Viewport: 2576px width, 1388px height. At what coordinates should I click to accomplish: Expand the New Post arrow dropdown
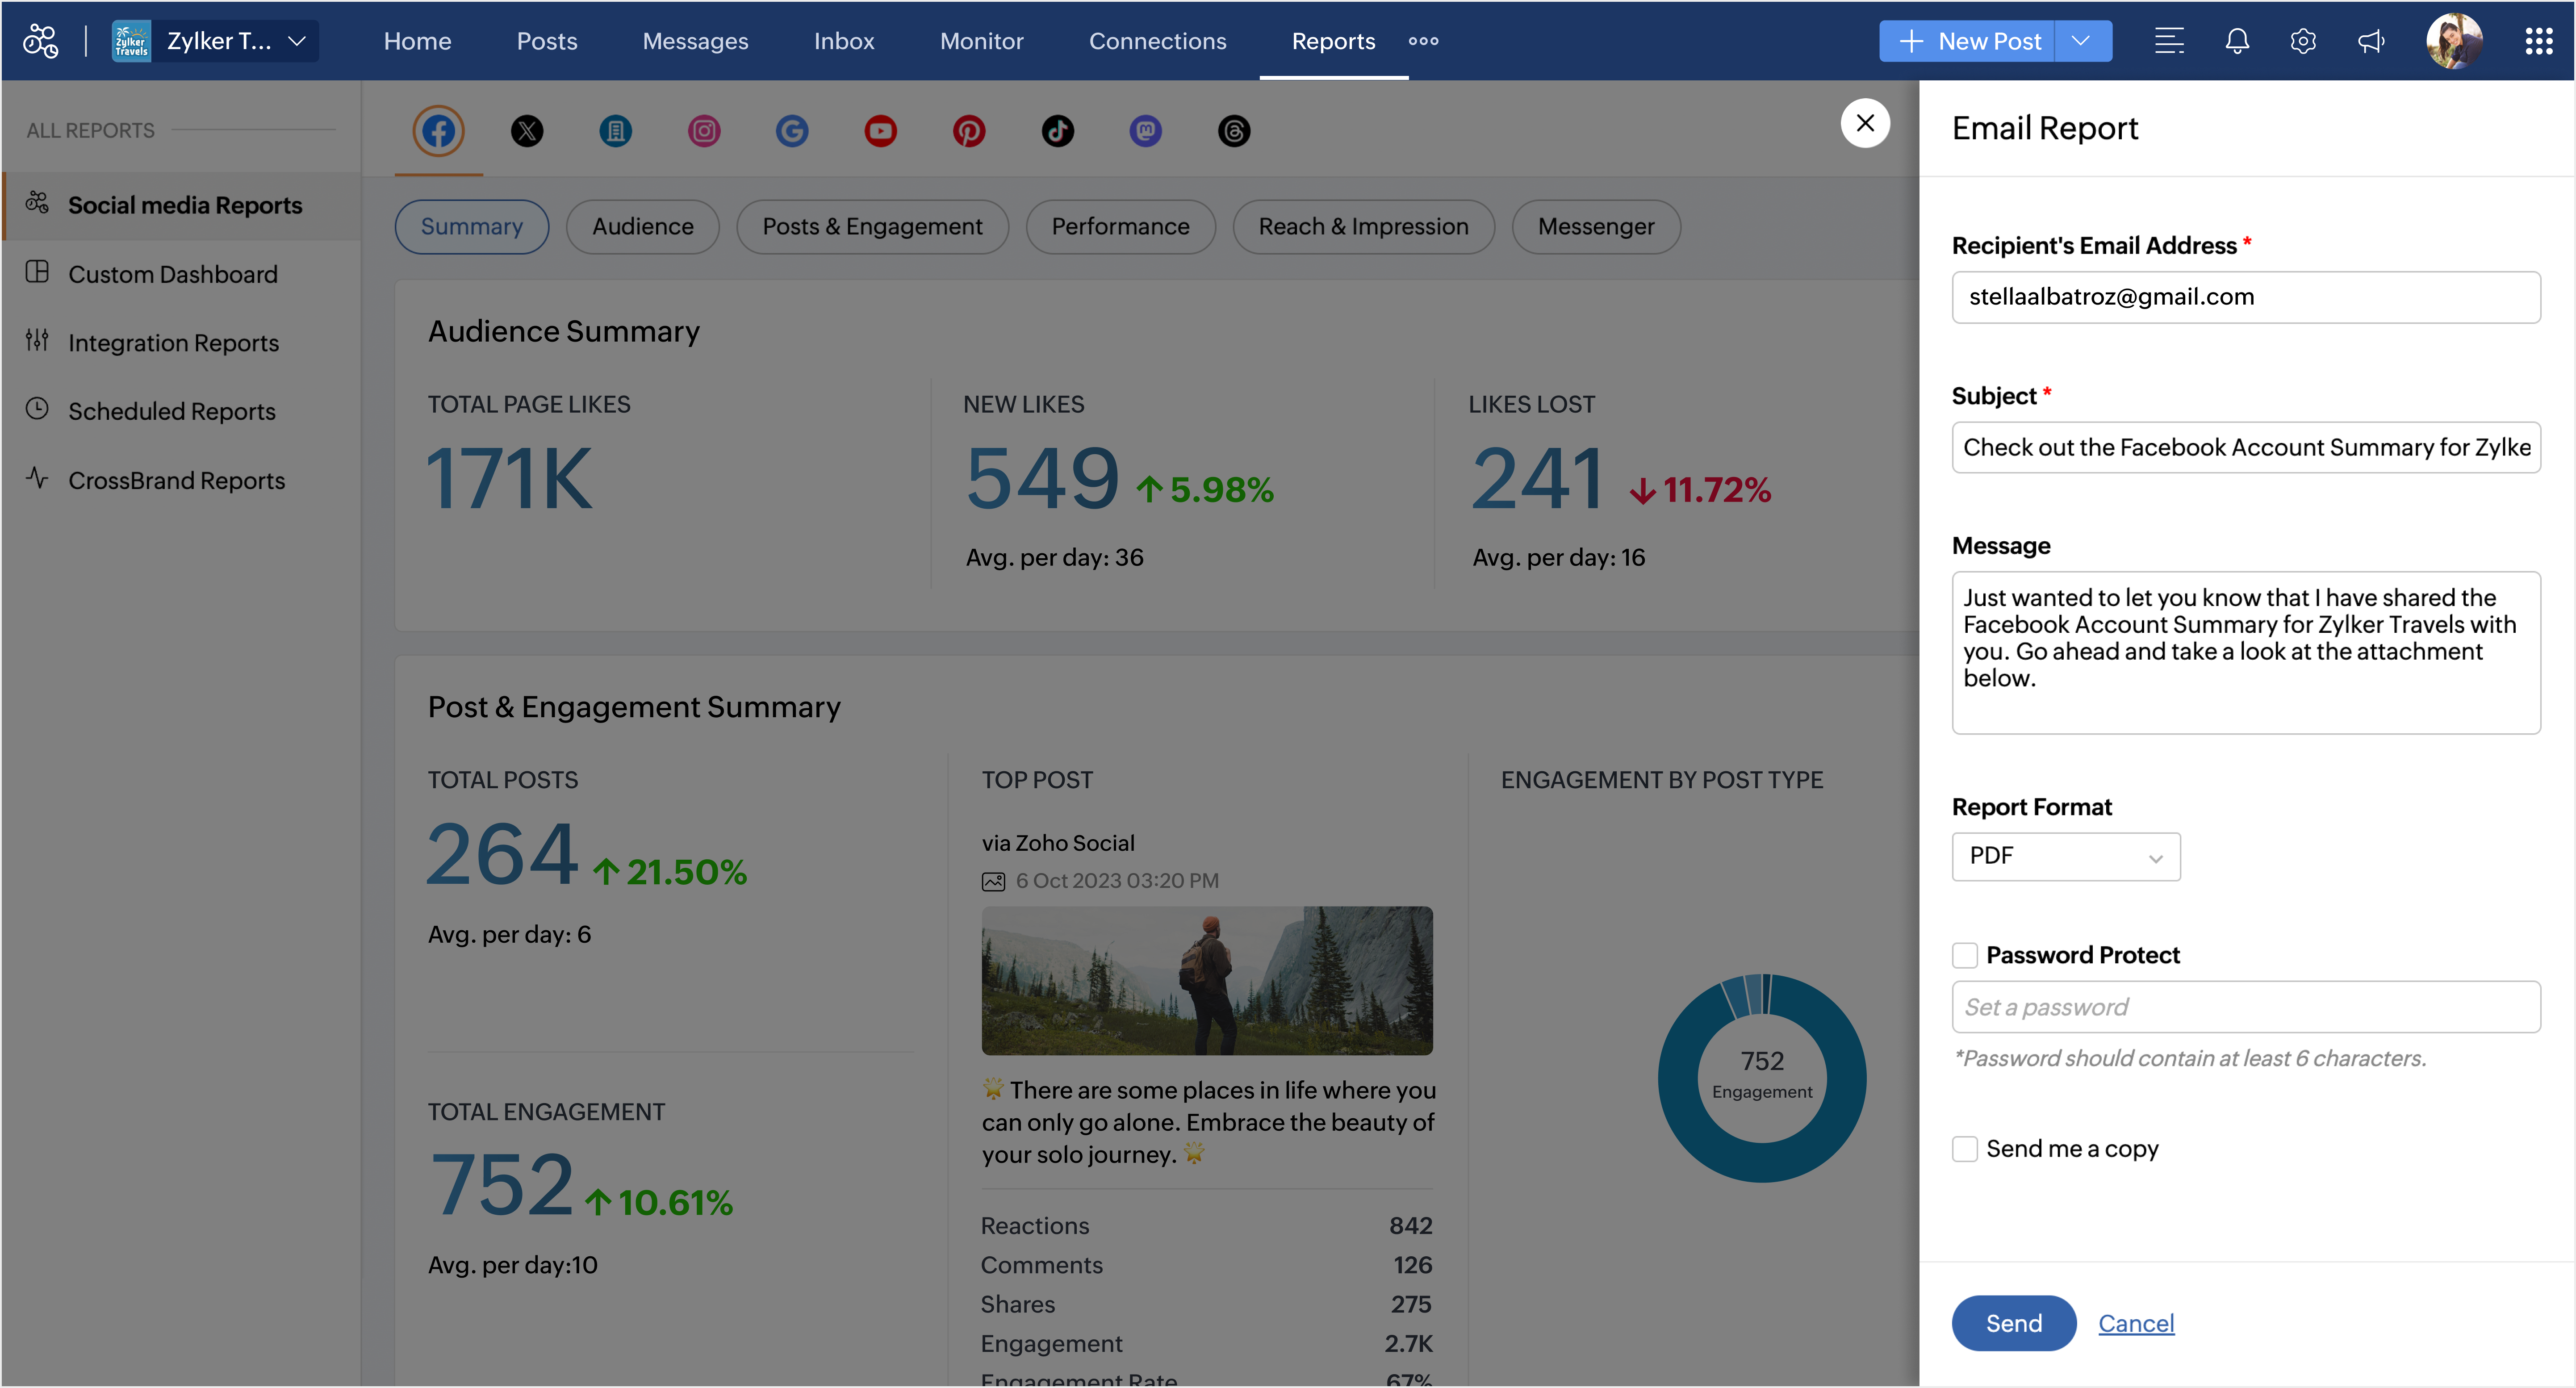2082,41
